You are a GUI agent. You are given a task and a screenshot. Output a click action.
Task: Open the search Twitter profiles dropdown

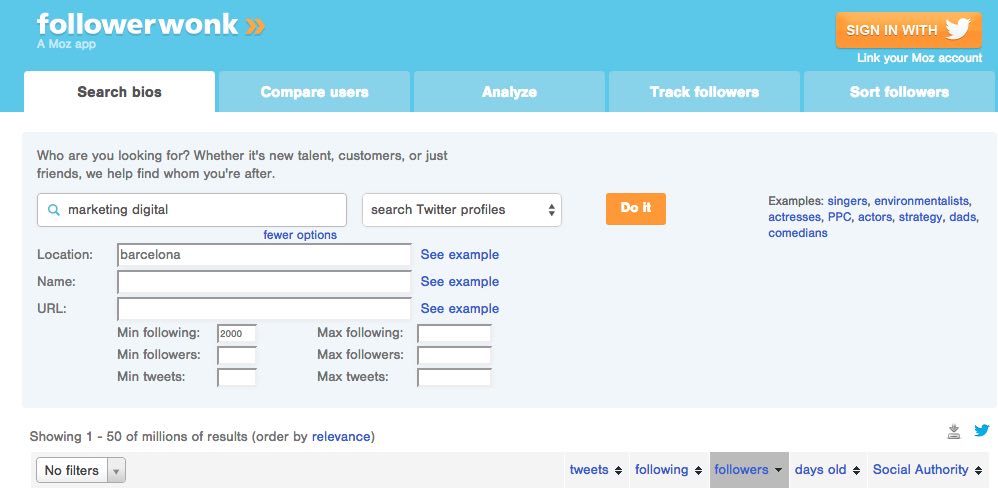point(461,210)
